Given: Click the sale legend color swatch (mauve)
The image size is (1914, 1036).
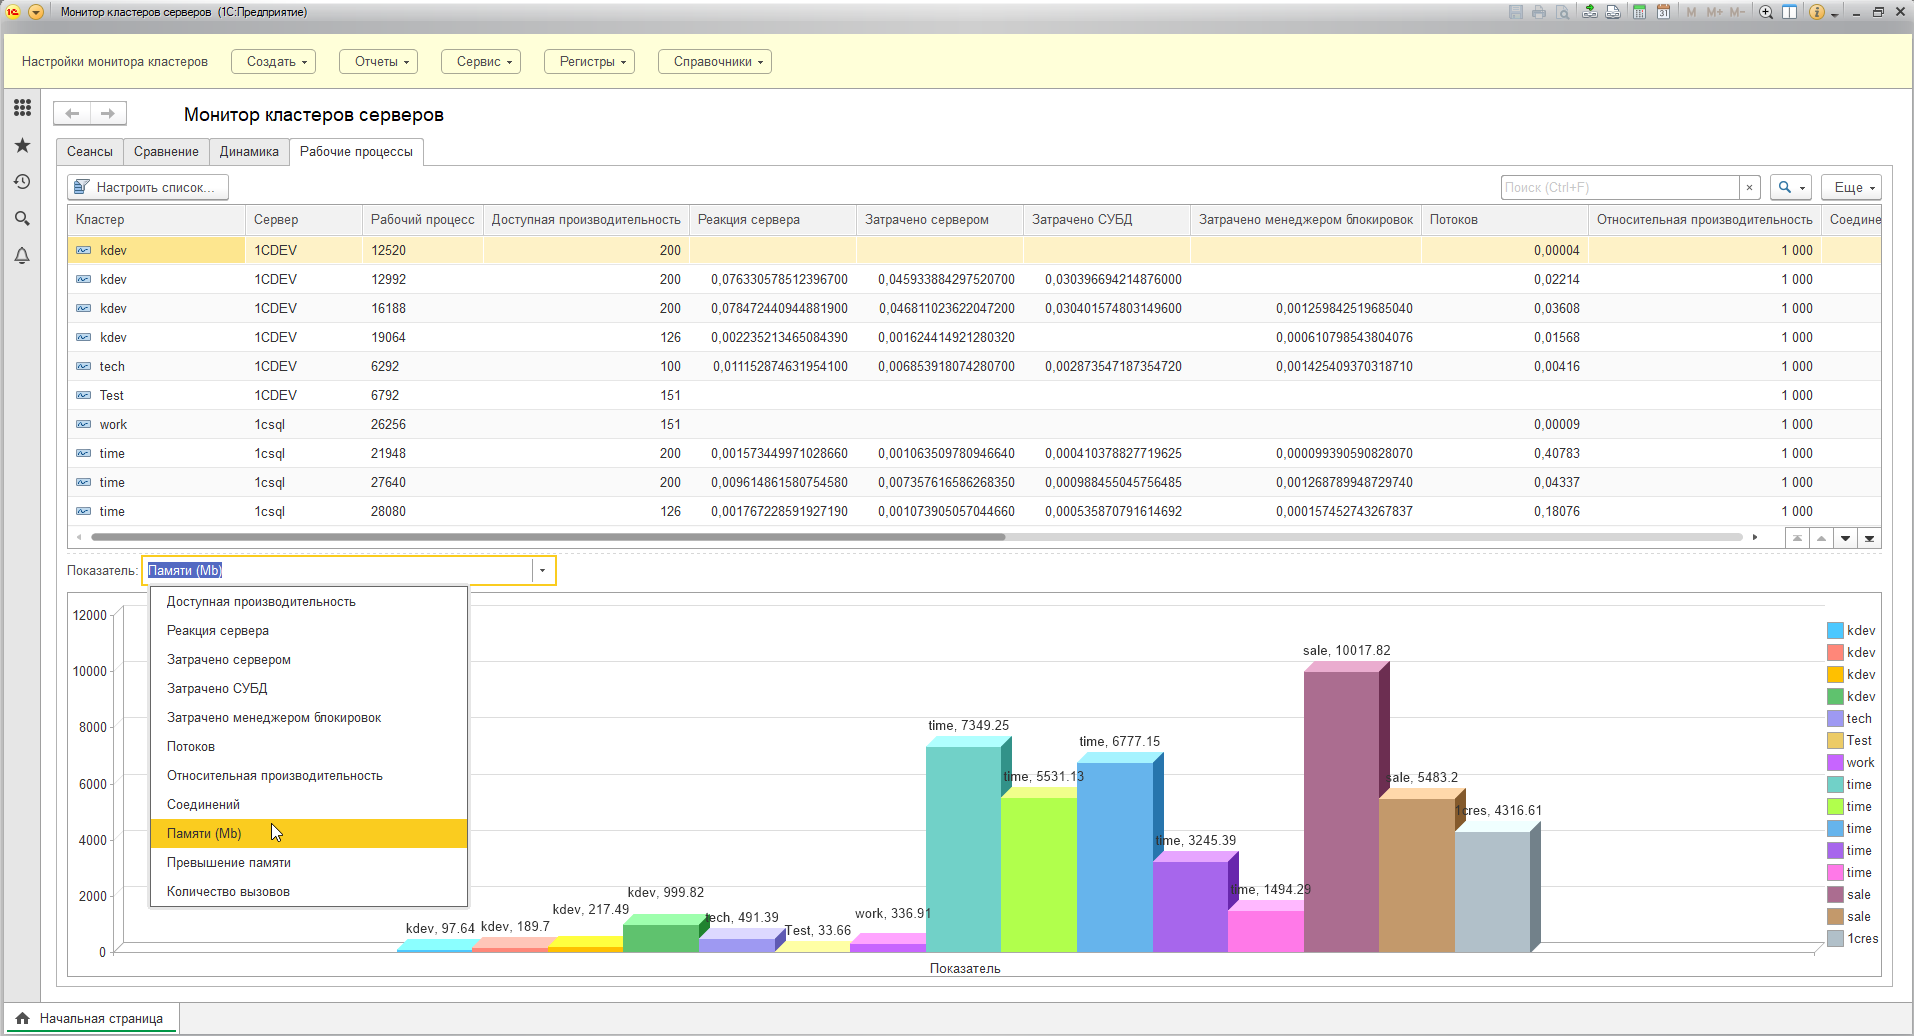Looking at the screenshot, I should [x=1835, y=895].
